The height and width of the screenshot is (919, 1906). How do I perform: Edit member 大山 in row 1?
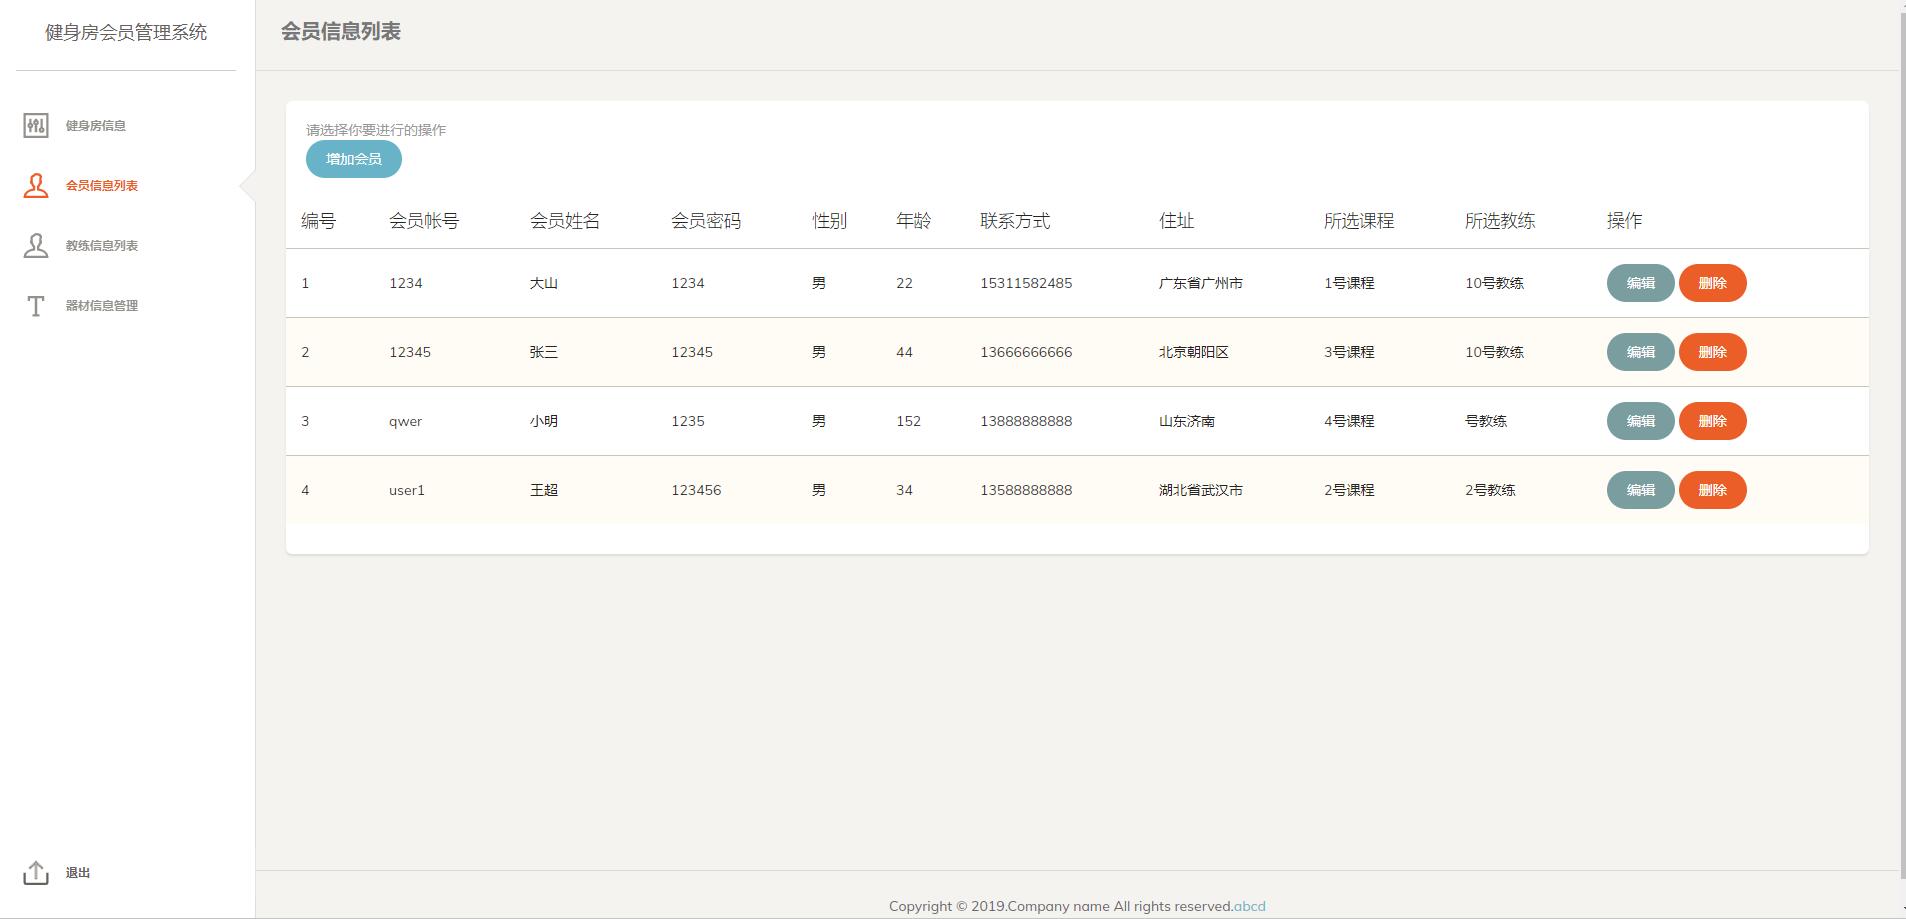coord(1640,283)
